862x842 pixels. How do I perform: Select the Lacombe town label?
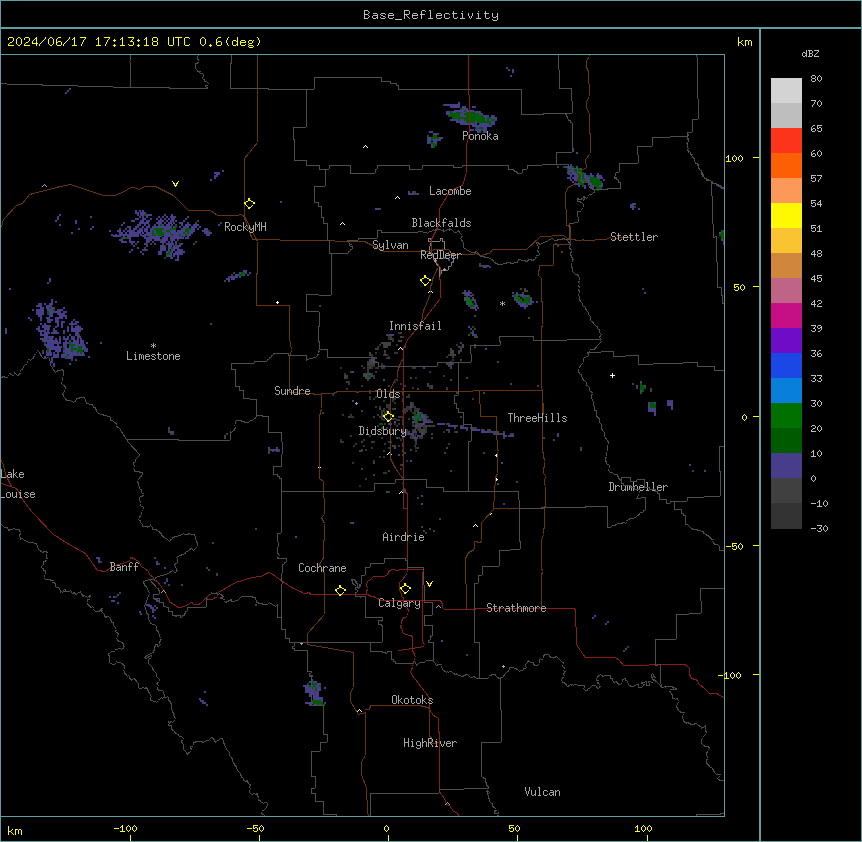tap(450, 191)
